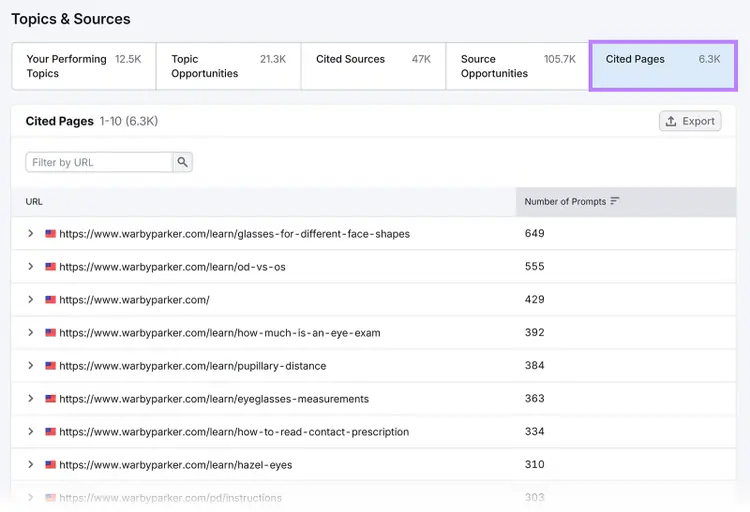
Task: Expand the pupillary-distance row
Action: (x=31, y=366)
